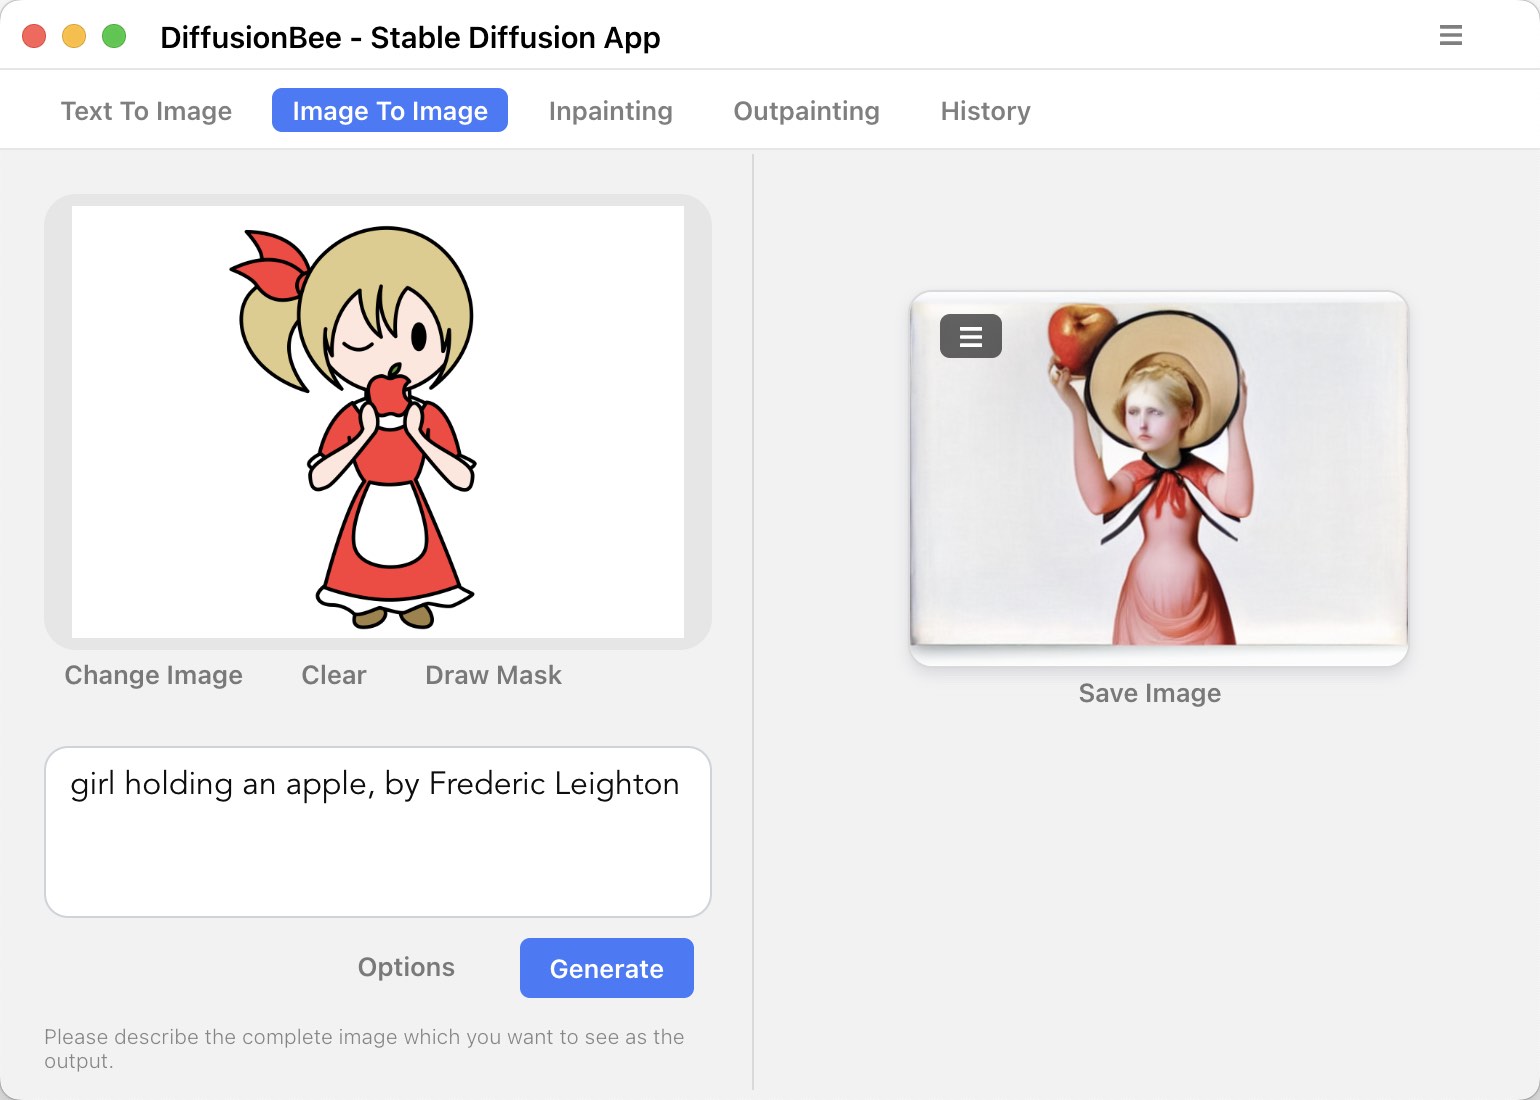
Task: Open the main hamburger menu in title bar
Action: tap(1450, 36)
